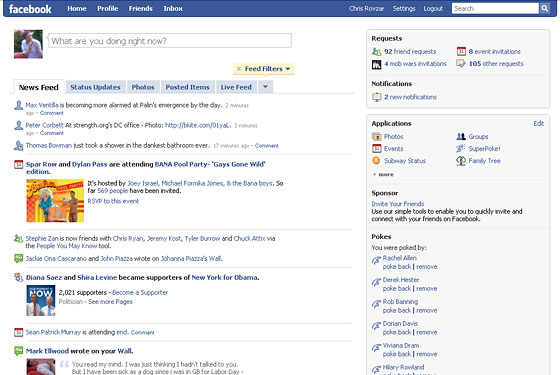
Task: Open Chris Rovzar's profile from the top bar
Action: coord(366,9)
